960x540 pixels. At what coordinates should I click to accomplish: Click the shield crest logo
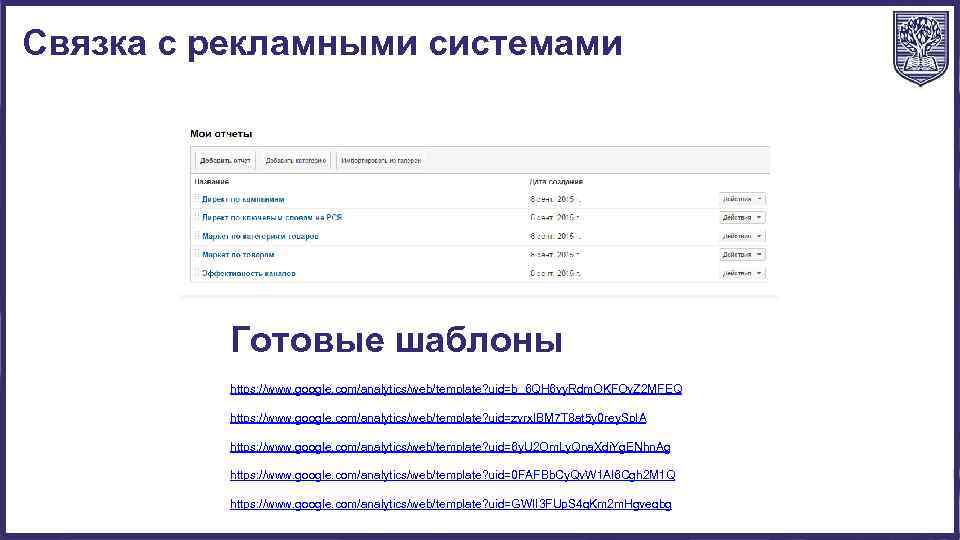point(920,48)
